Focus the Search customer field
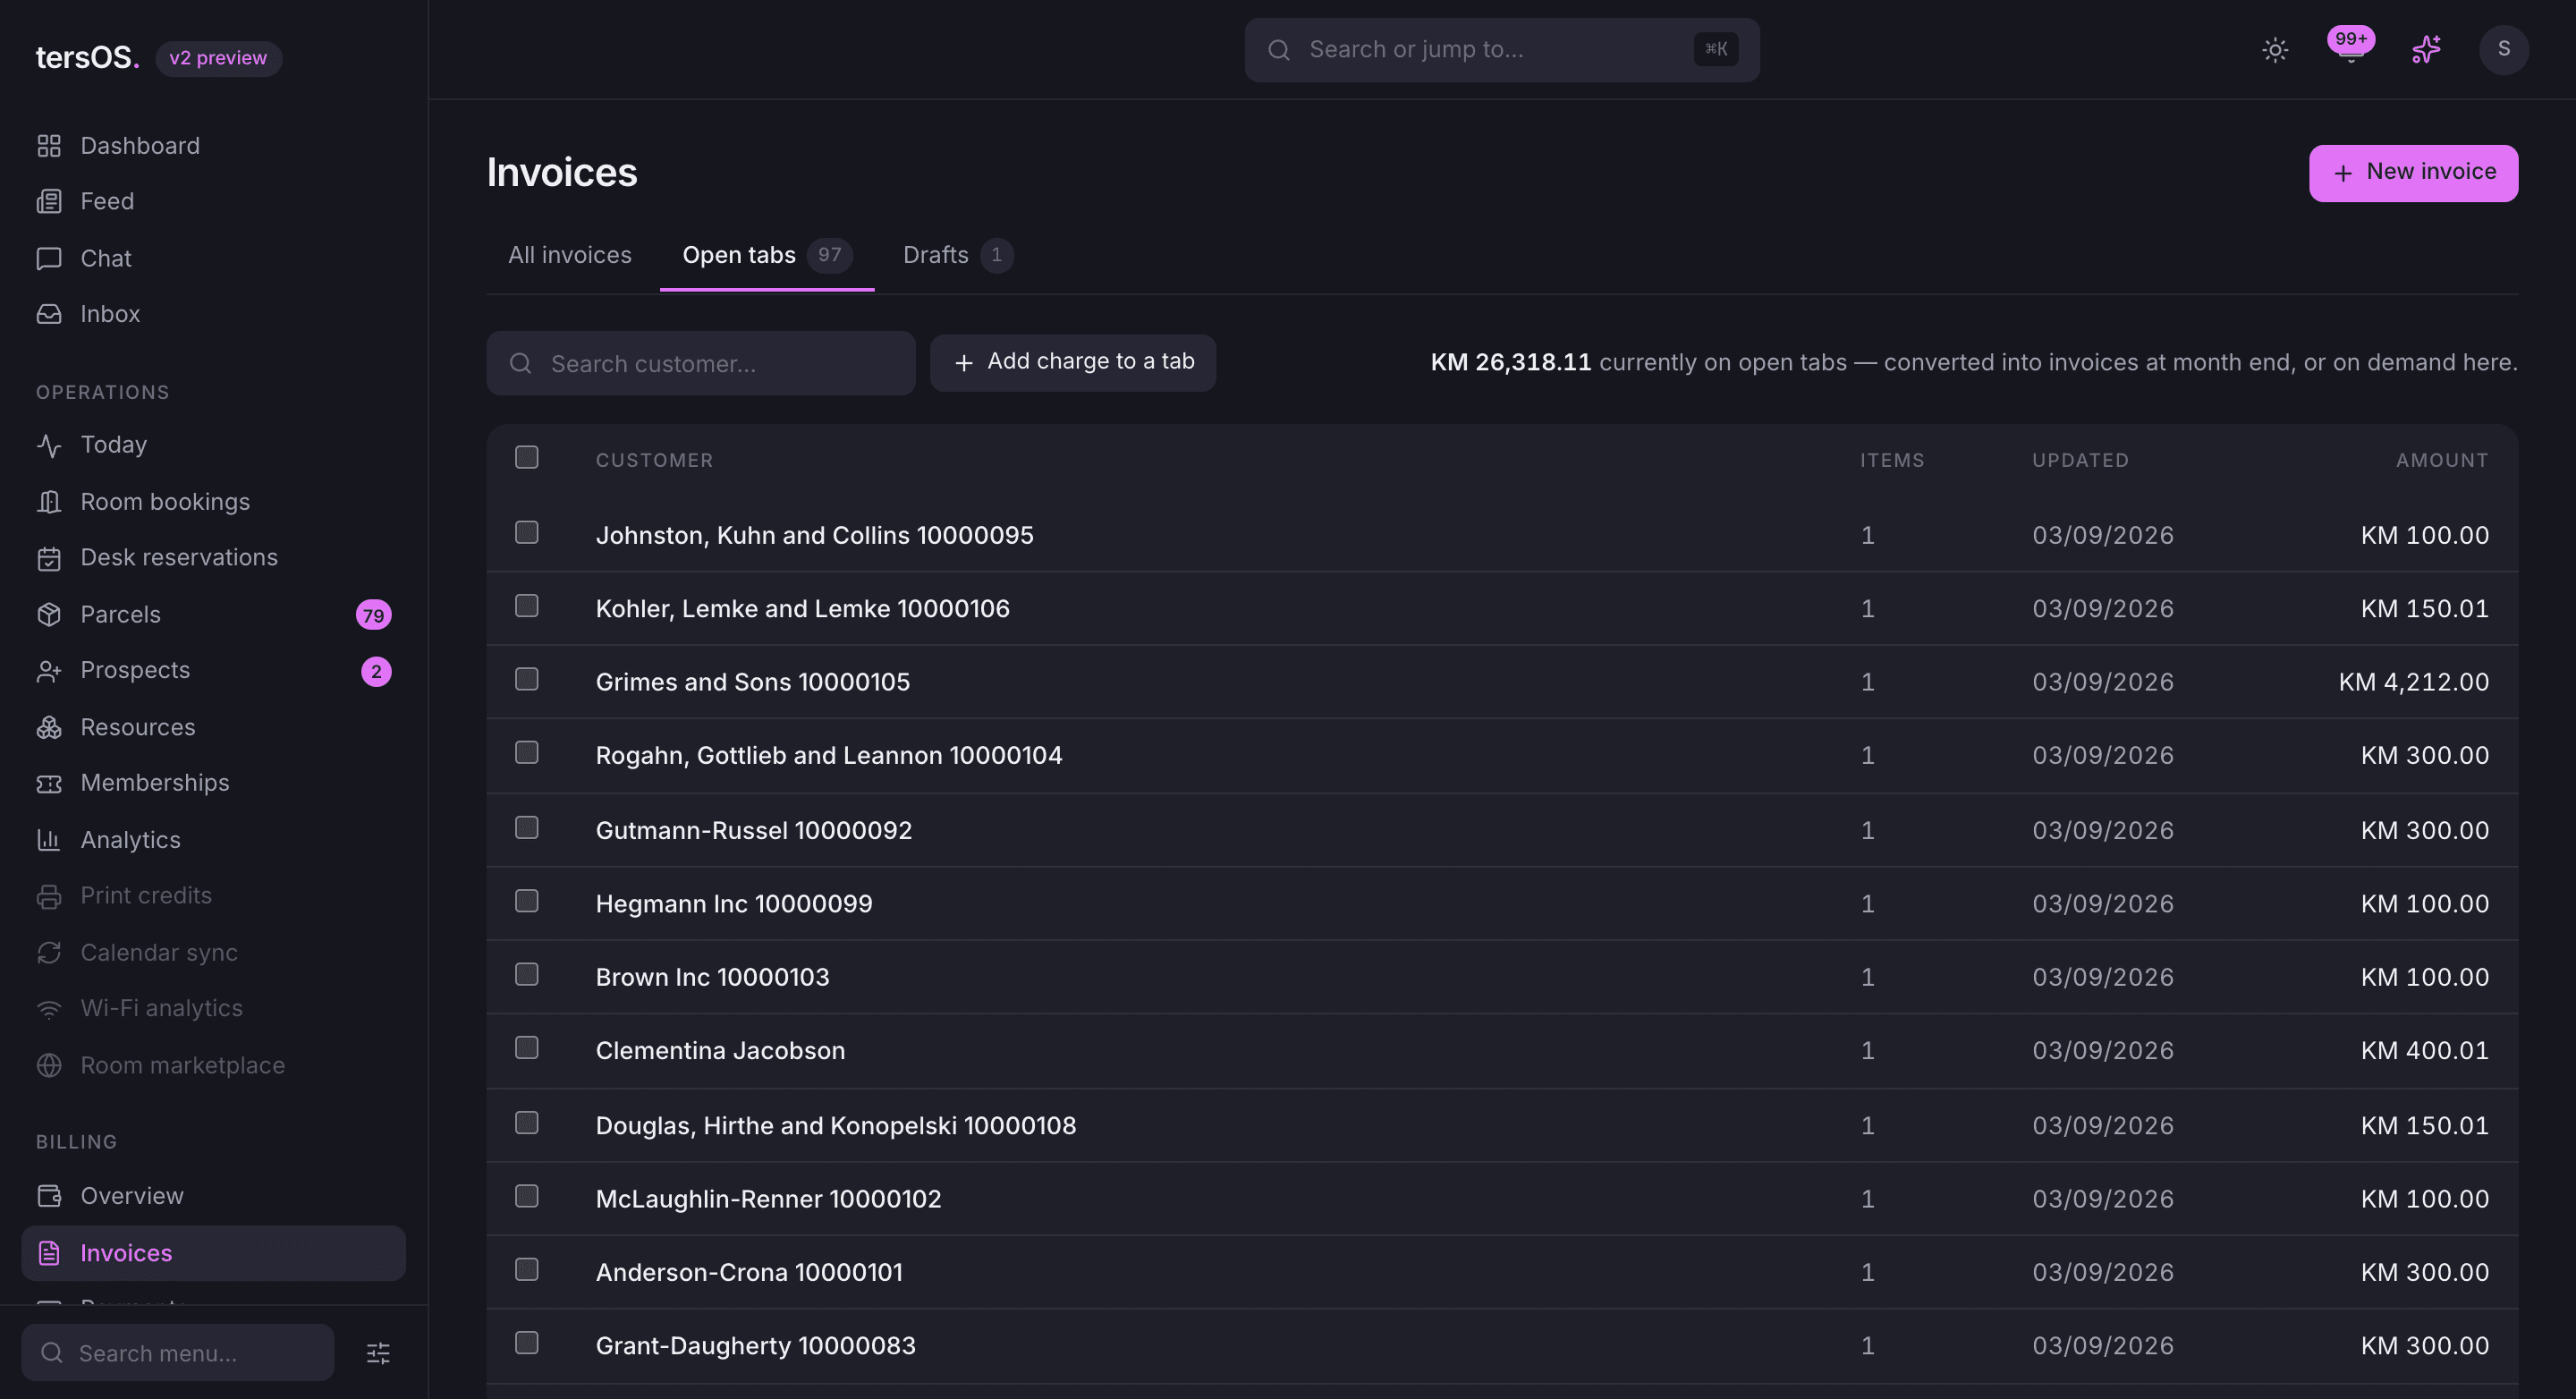 click(701, 364)
